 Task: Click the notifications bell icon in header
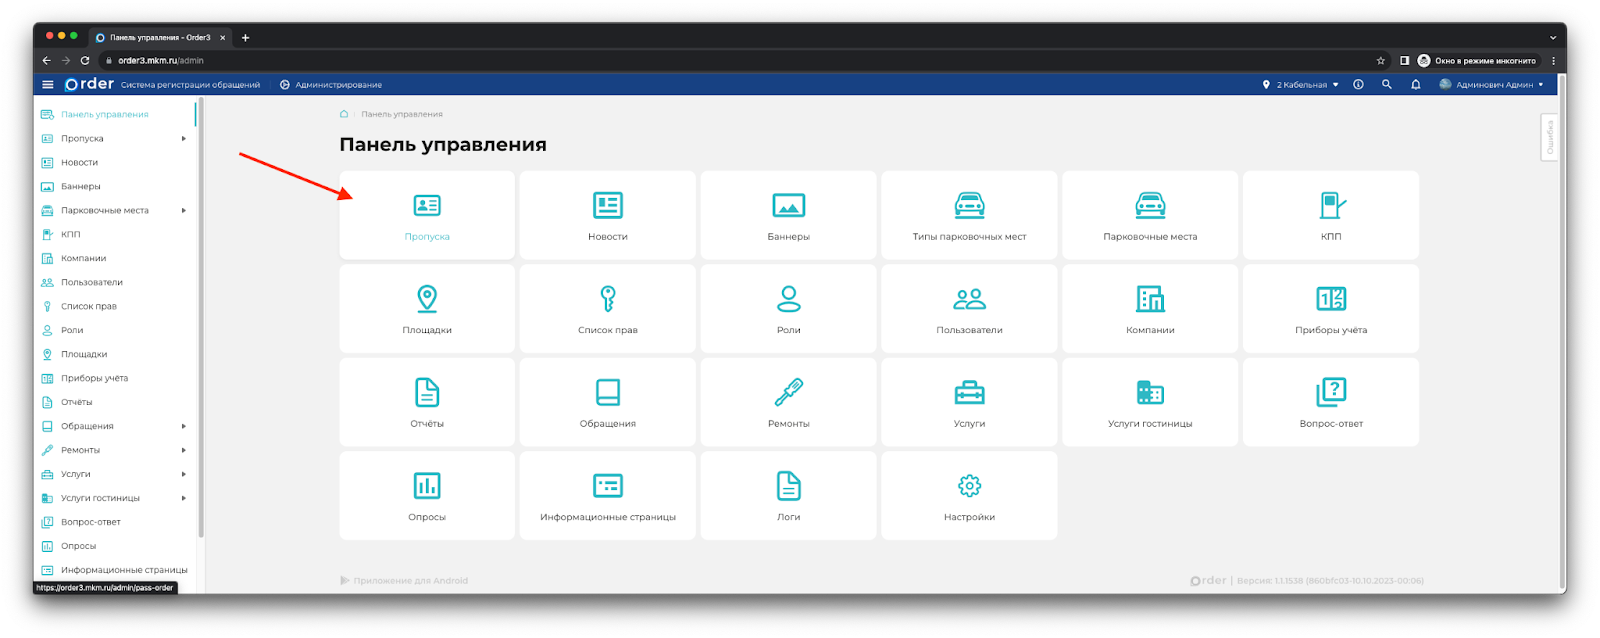tap(1415, 85)
